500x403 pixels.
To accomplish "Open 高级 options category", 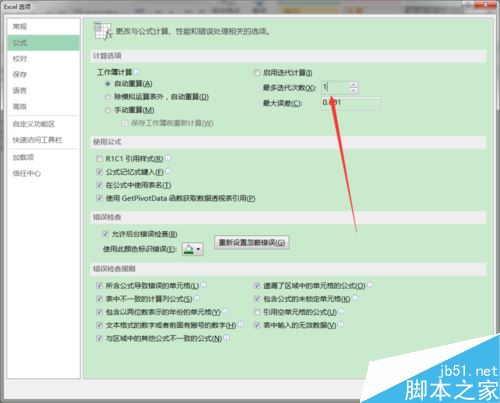I will pyautogui.click(x=43, y=107).
